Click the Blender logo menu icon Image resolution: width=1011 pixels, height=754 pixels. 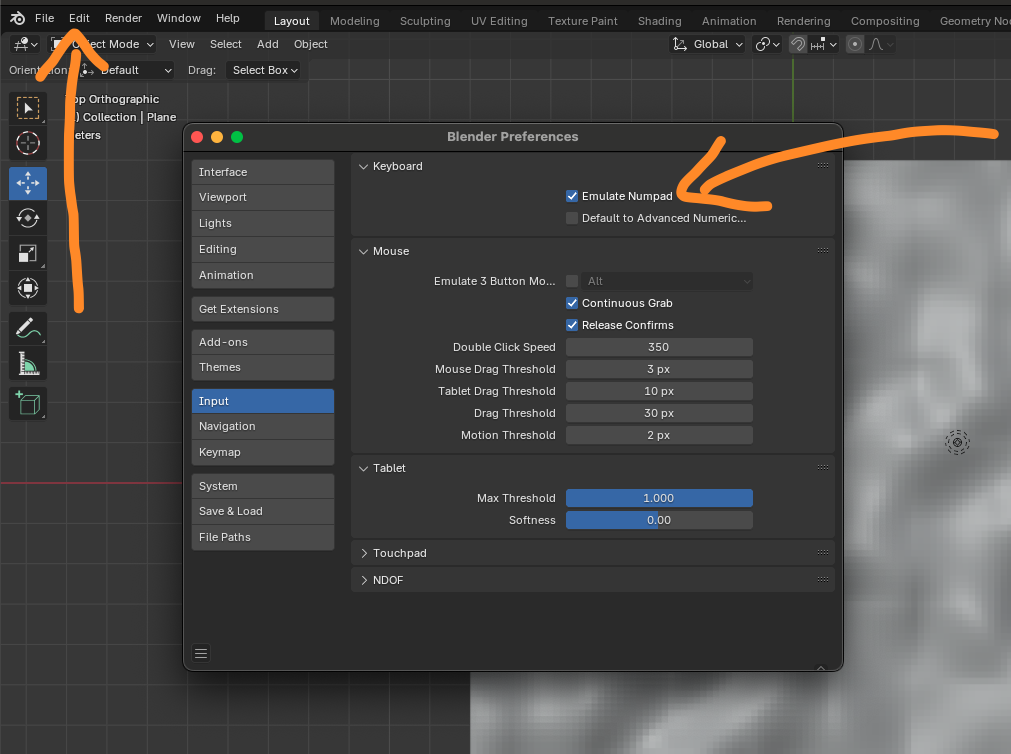click(17, 18)
